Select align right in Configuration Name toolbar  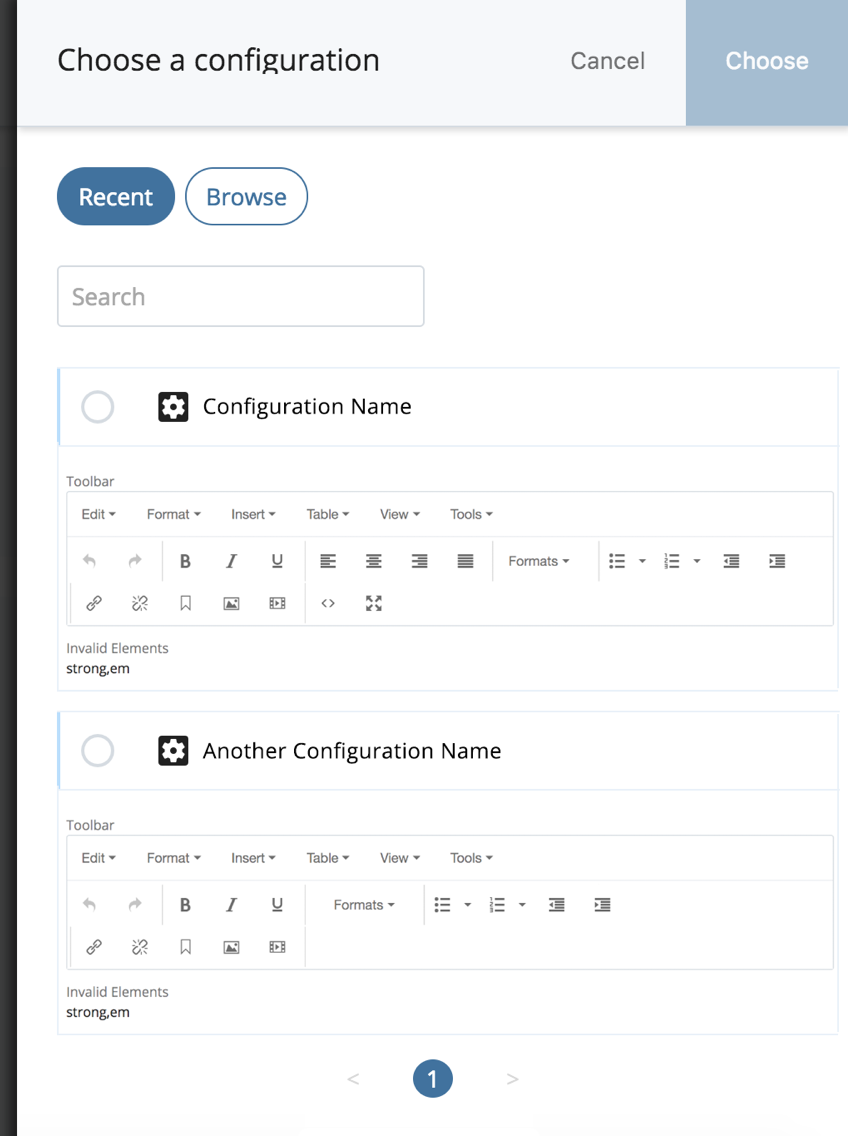[420, 561]
